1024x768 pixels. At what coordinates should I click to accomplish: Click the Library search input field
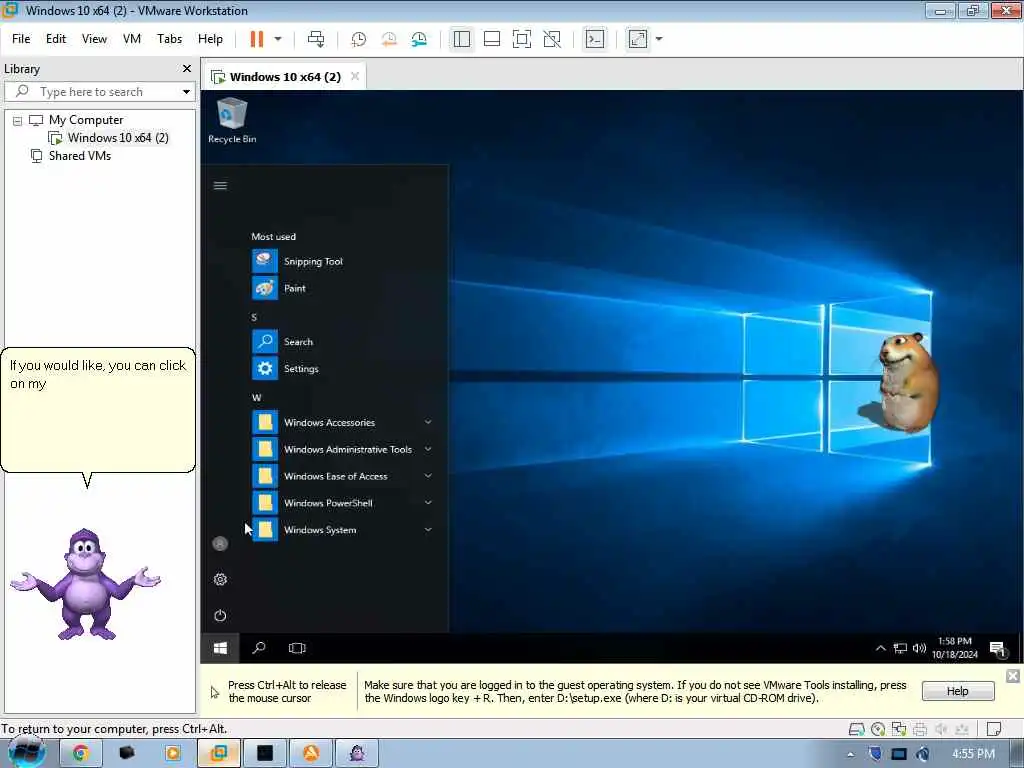click(98, 92)
